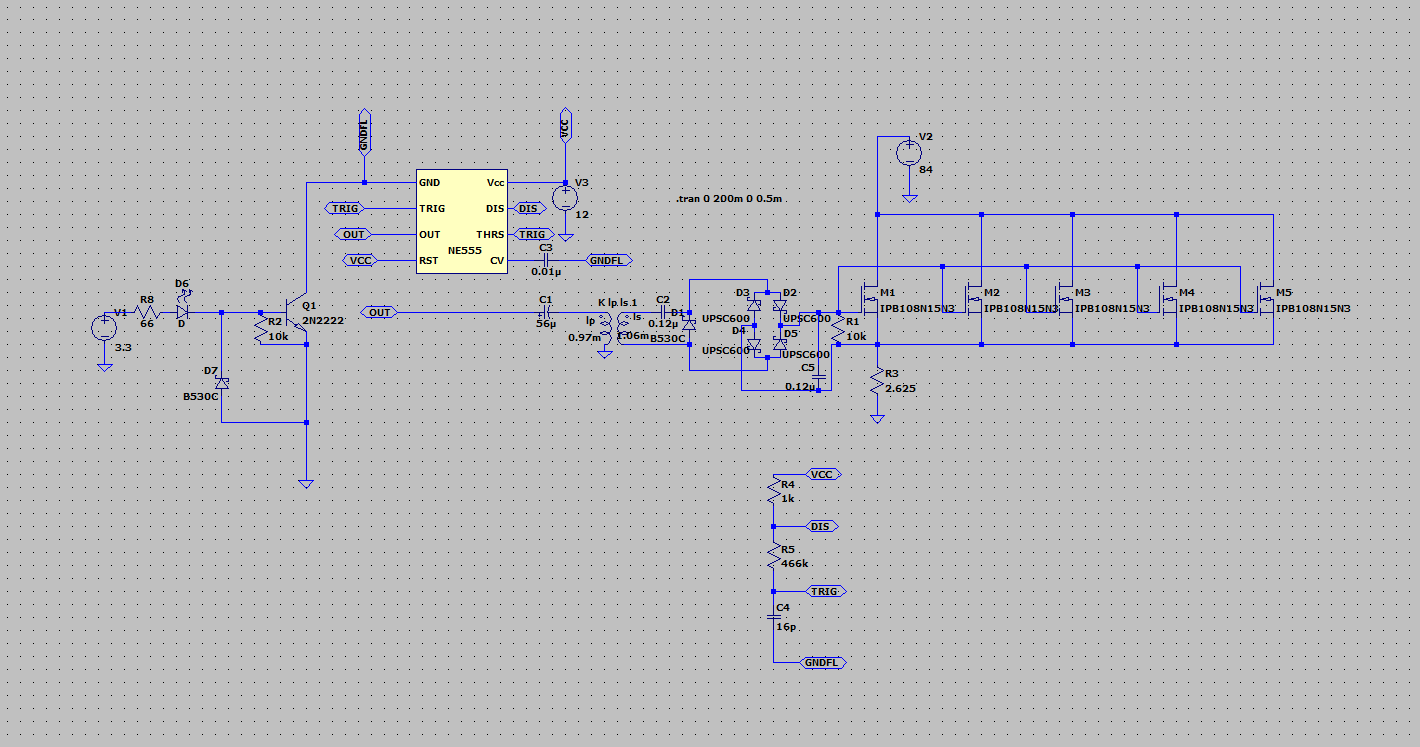Click the 84 value of V2
The image size is (1420, 747).
pos(925,170)
